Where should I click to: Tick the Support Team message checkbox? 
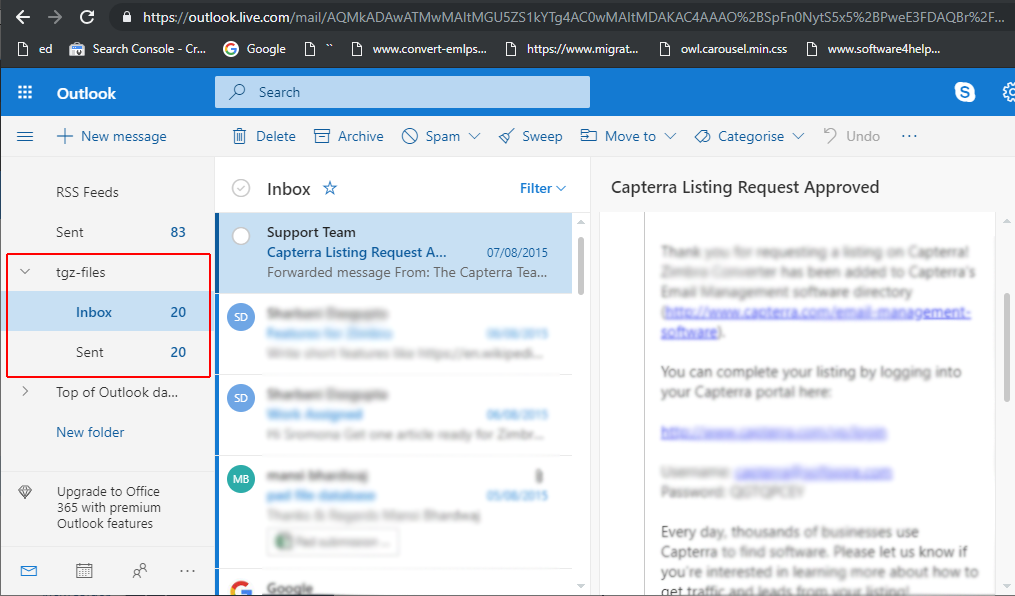coord(241,236)
